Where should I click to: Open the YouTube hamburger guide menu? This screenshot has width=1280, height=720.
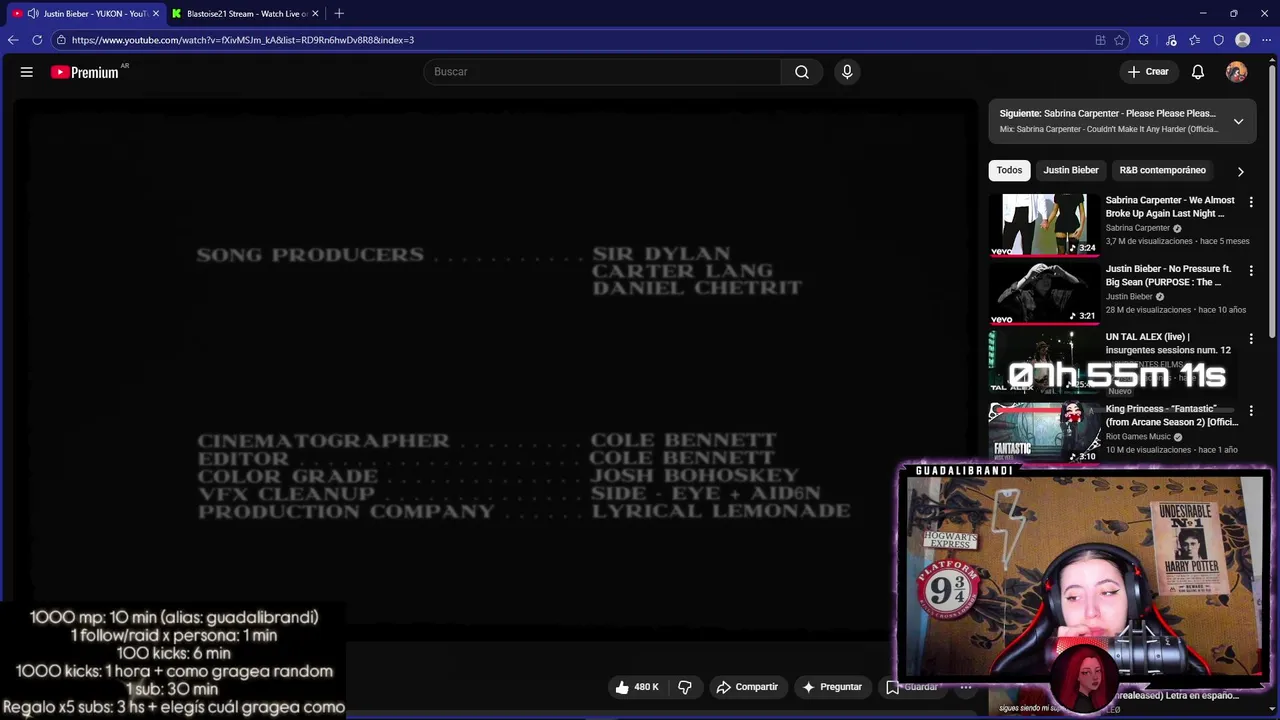pos(27,72)
